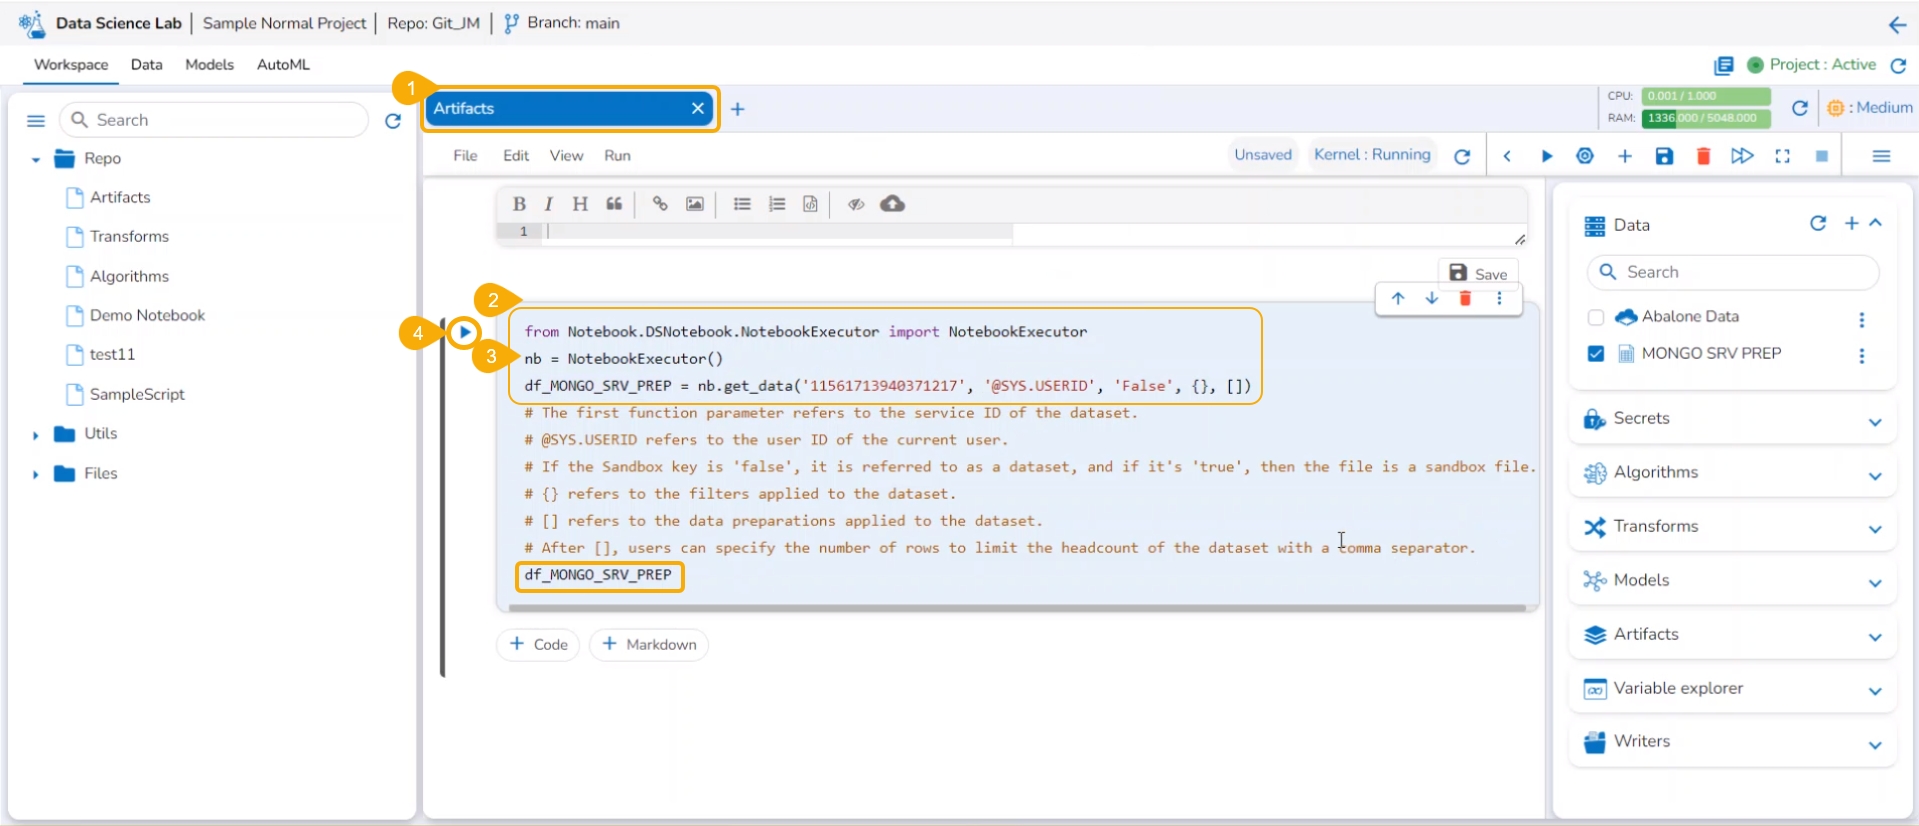This screenshot has height=826, width=1919.
Task: Toggle fullscreen mode icon
Action: [x=1782, y=156]
